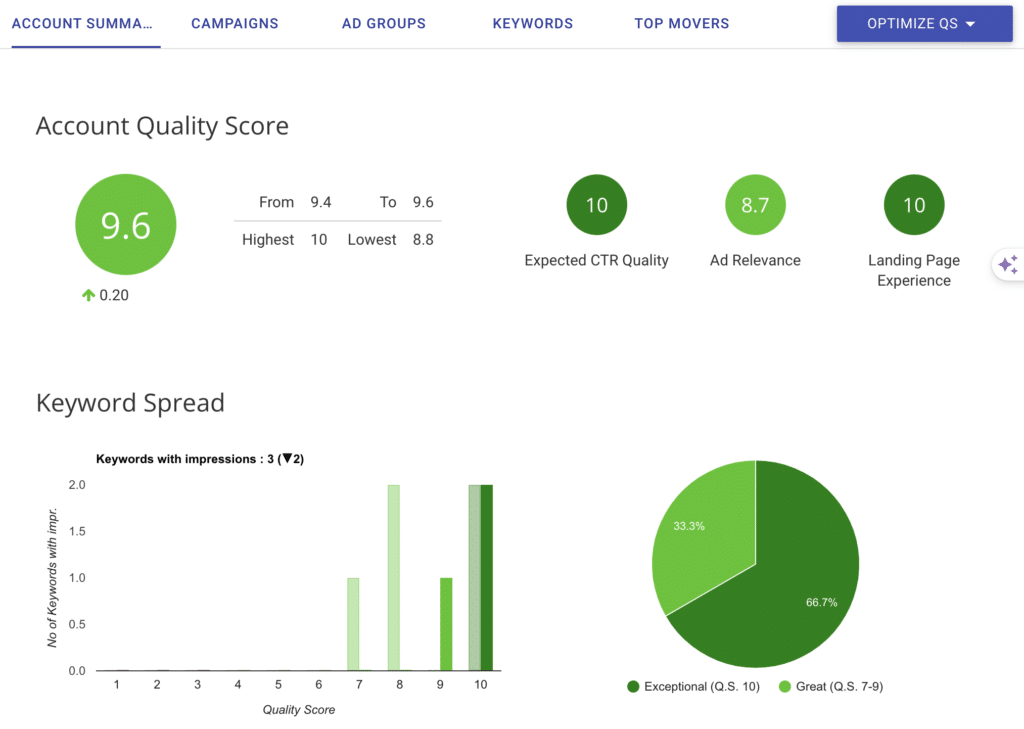This screenshot has width=1024, height=729.
Task: Click the Lowest 8.8 value
Action: pos(423,240)
